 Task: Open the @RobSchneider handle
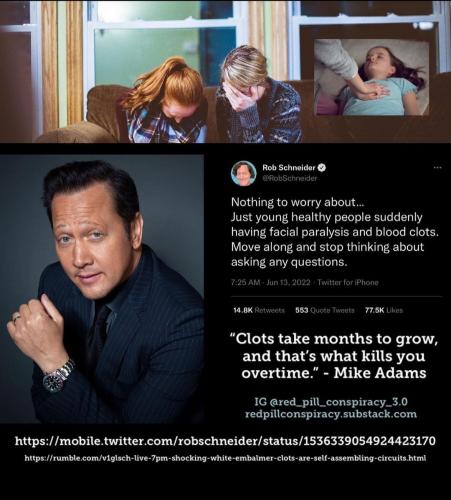coord(290,178)
